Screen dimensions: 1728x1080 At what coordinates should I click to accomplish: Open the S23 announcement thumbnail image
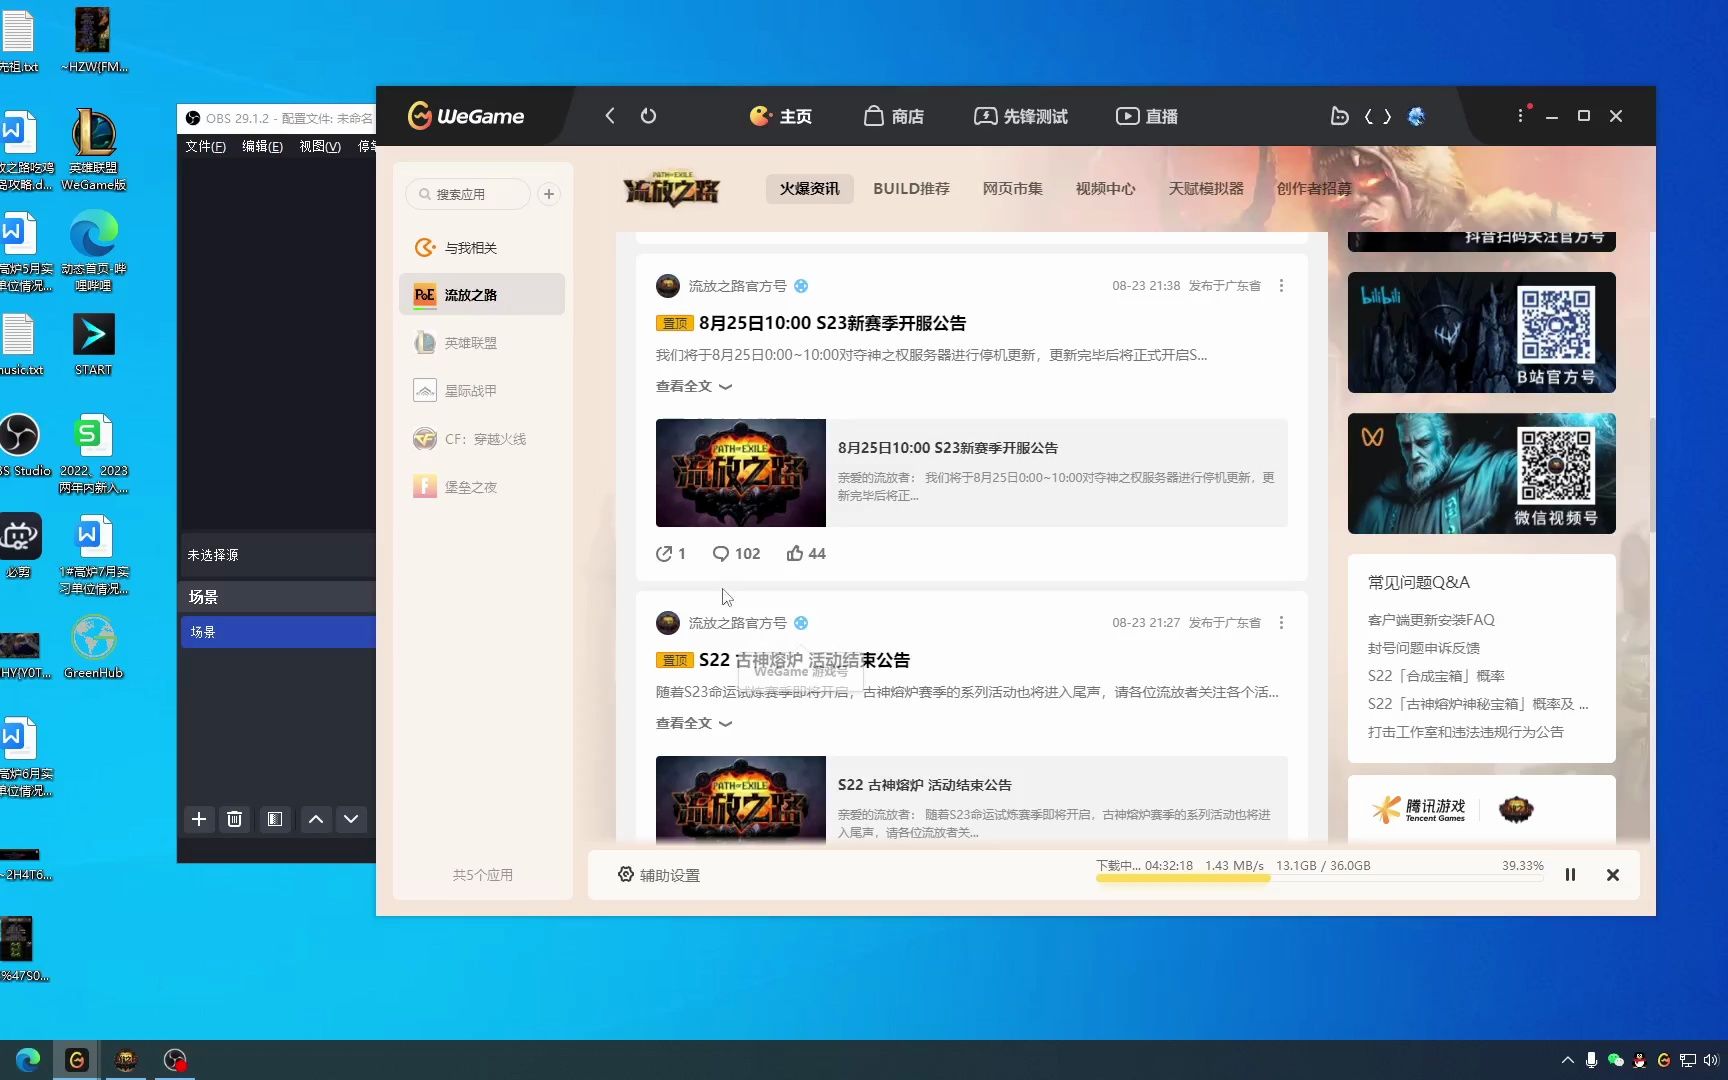[x=741, y=473]
